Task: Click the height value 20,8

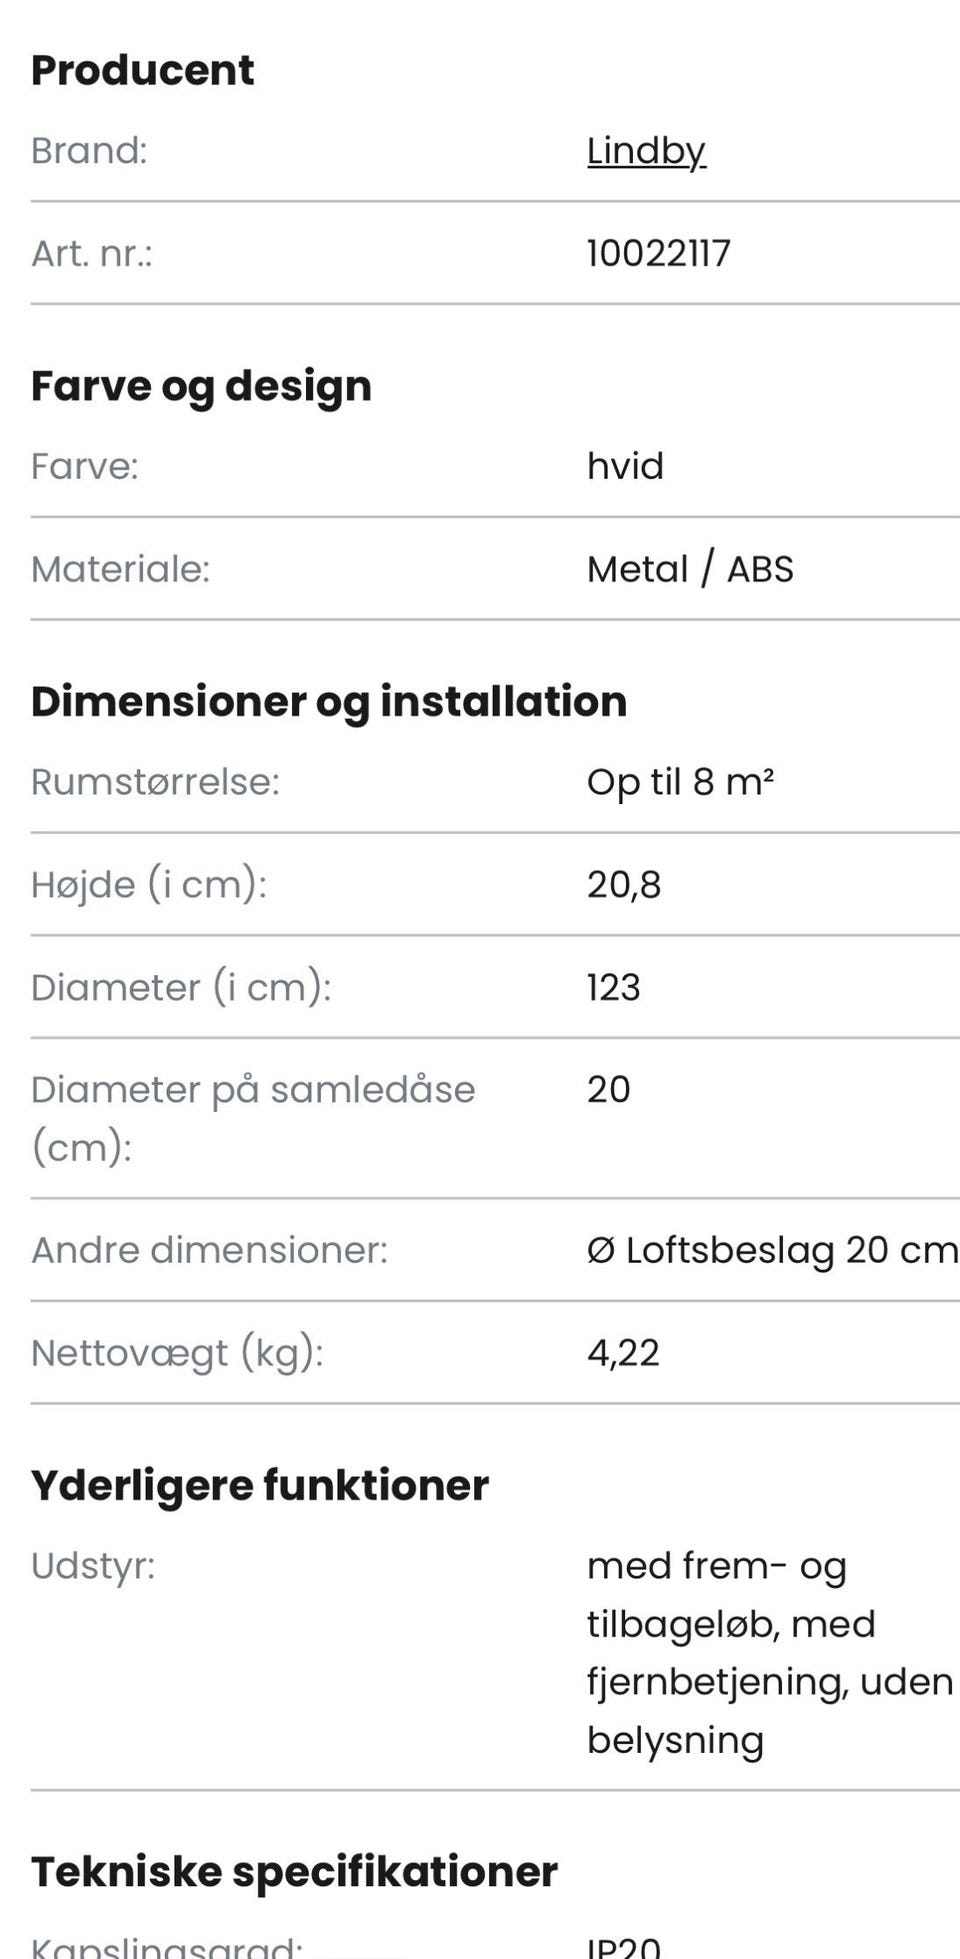Action: click(624, 885)
